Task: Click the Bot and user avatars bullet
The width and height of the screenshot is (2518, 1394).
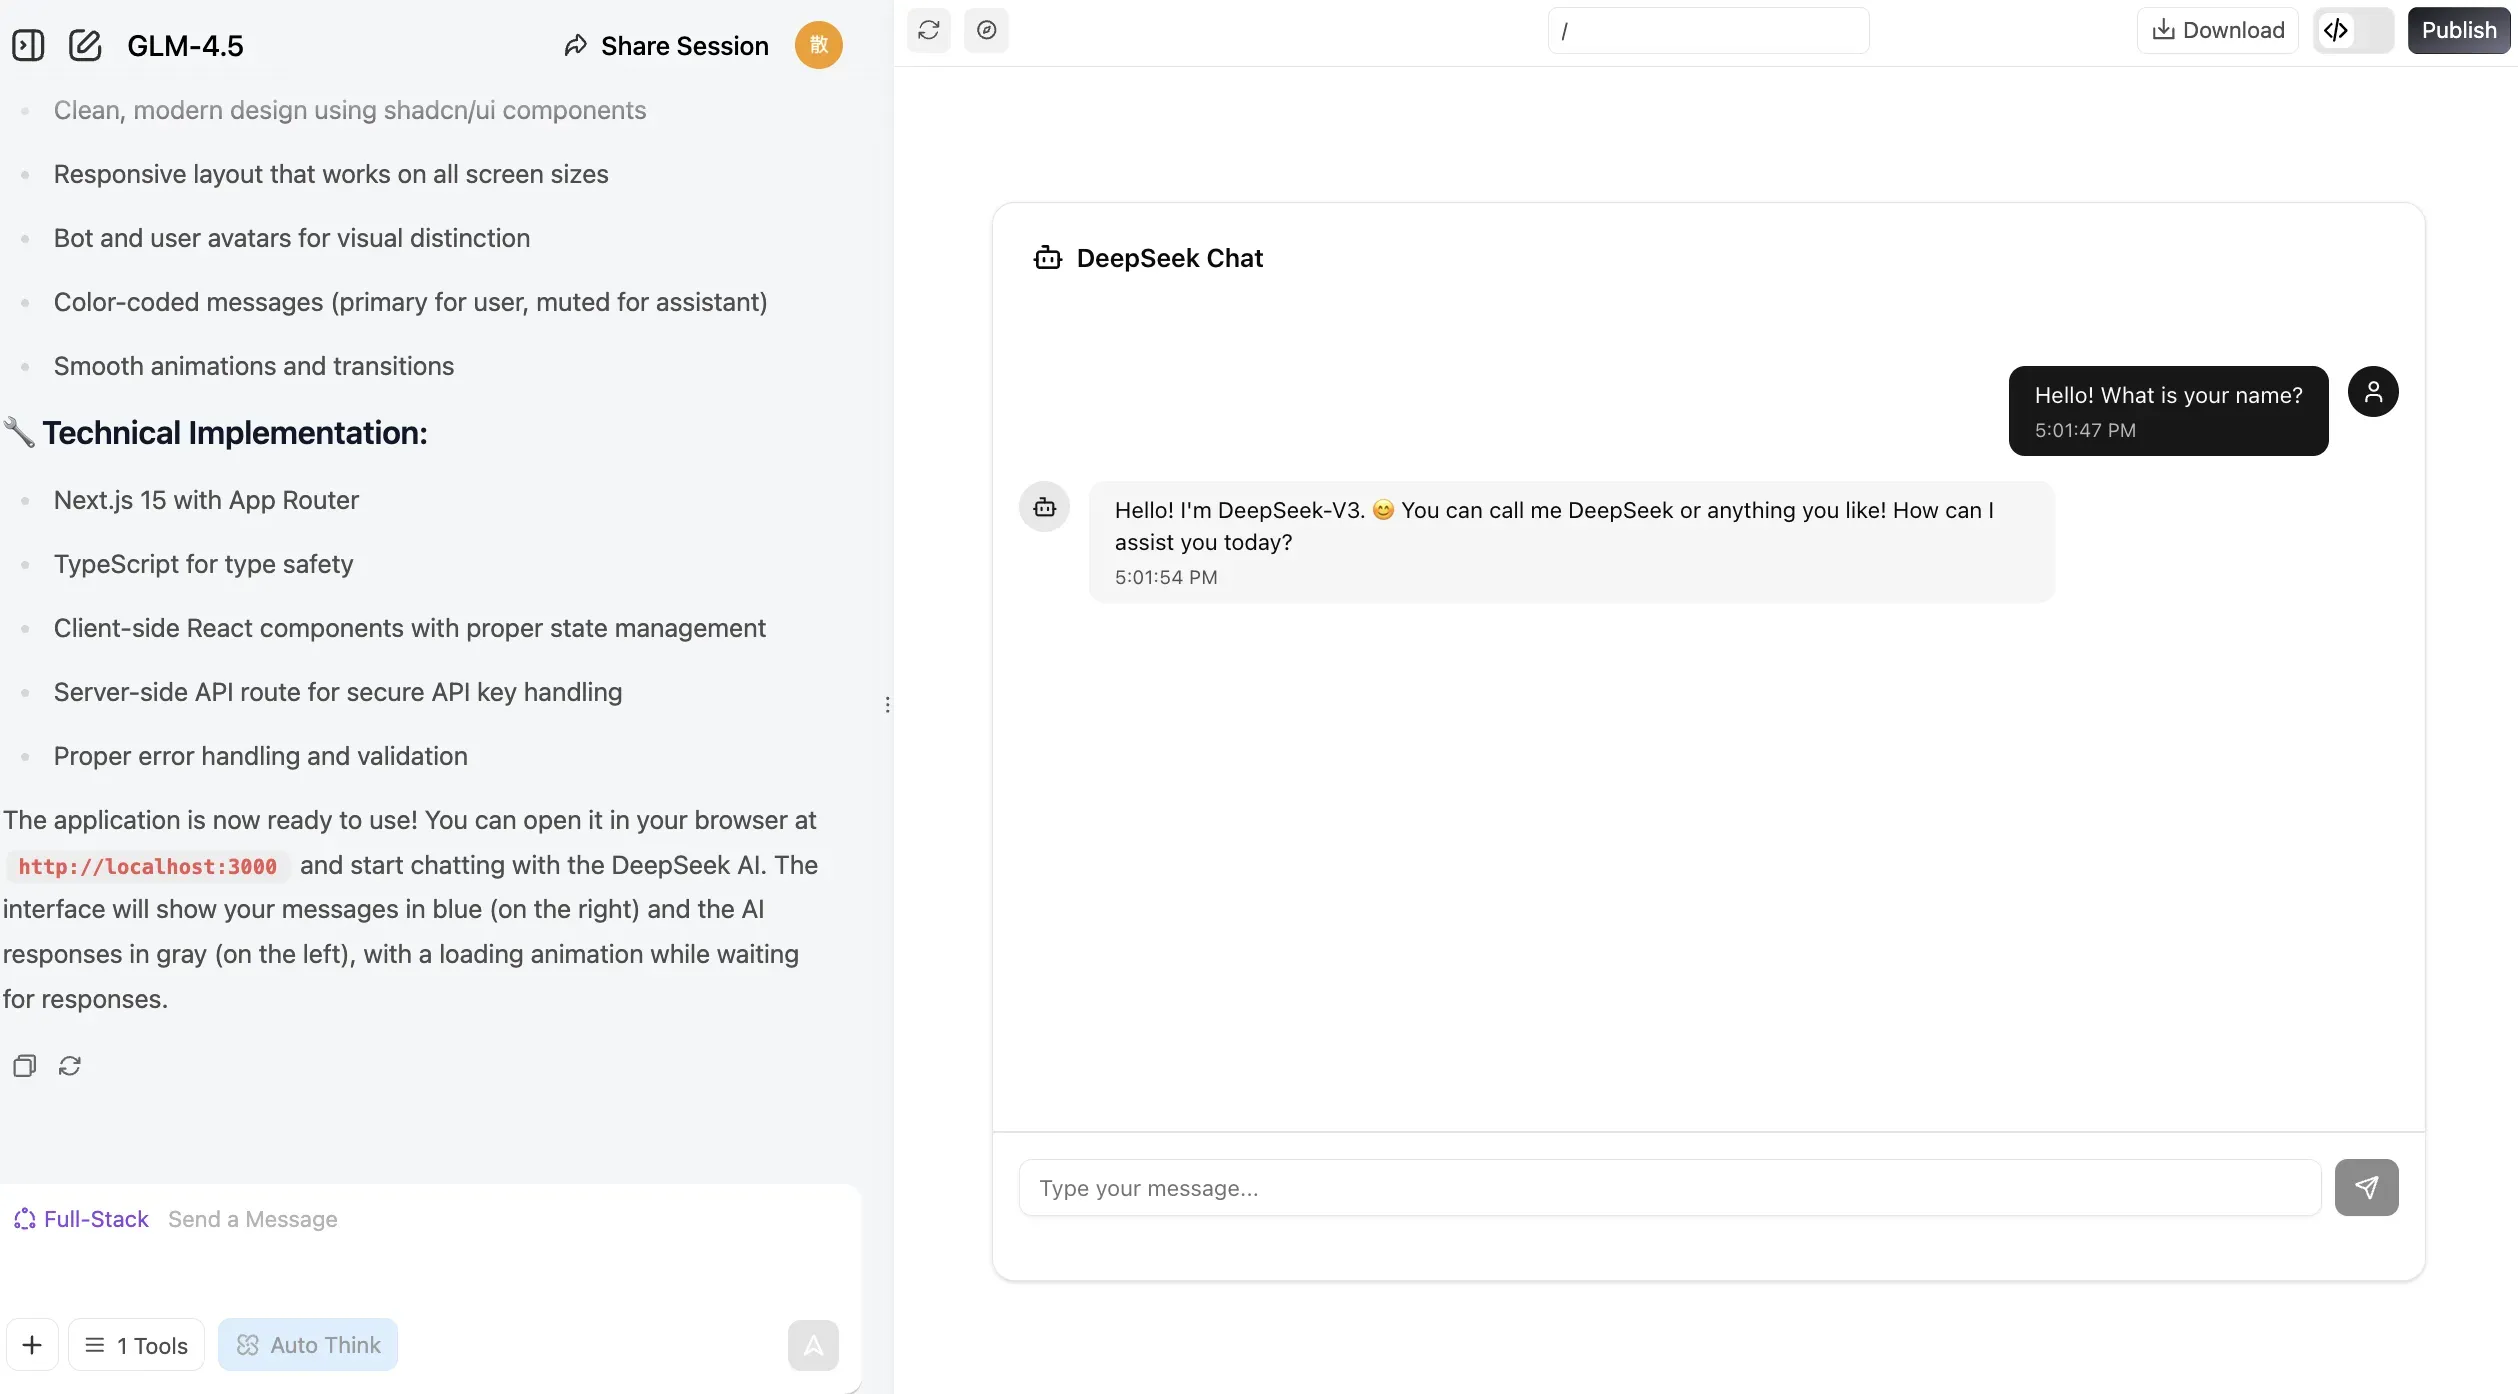Action: [x=292, y=238]
